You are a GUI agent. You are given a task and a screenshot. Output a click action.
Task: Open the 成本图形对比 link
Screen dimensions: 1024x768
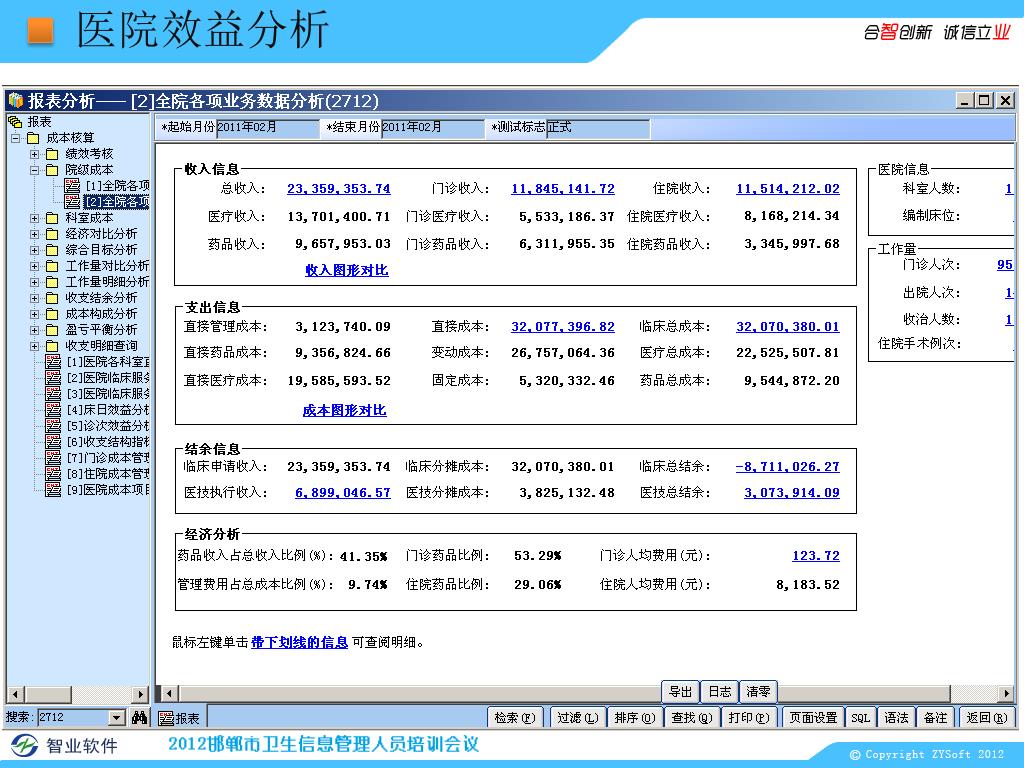pyautogui.click(x=344, y=411)
